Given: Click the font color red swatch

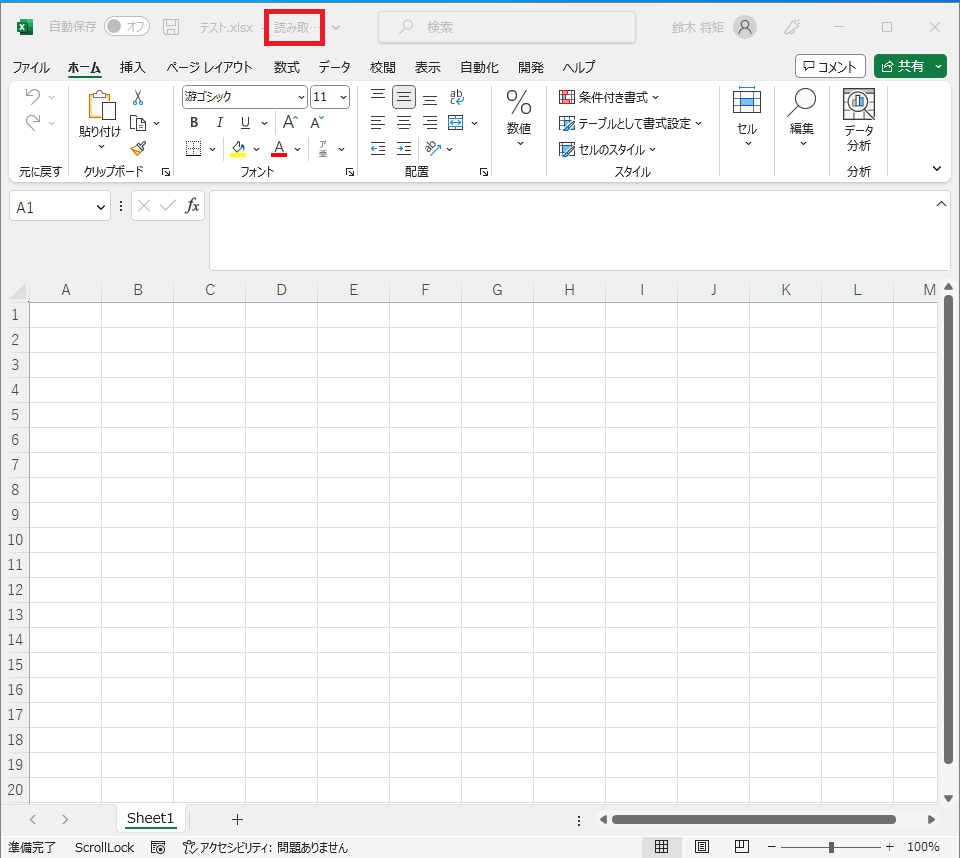Looking at the screenshot, I should coord(279,149).
